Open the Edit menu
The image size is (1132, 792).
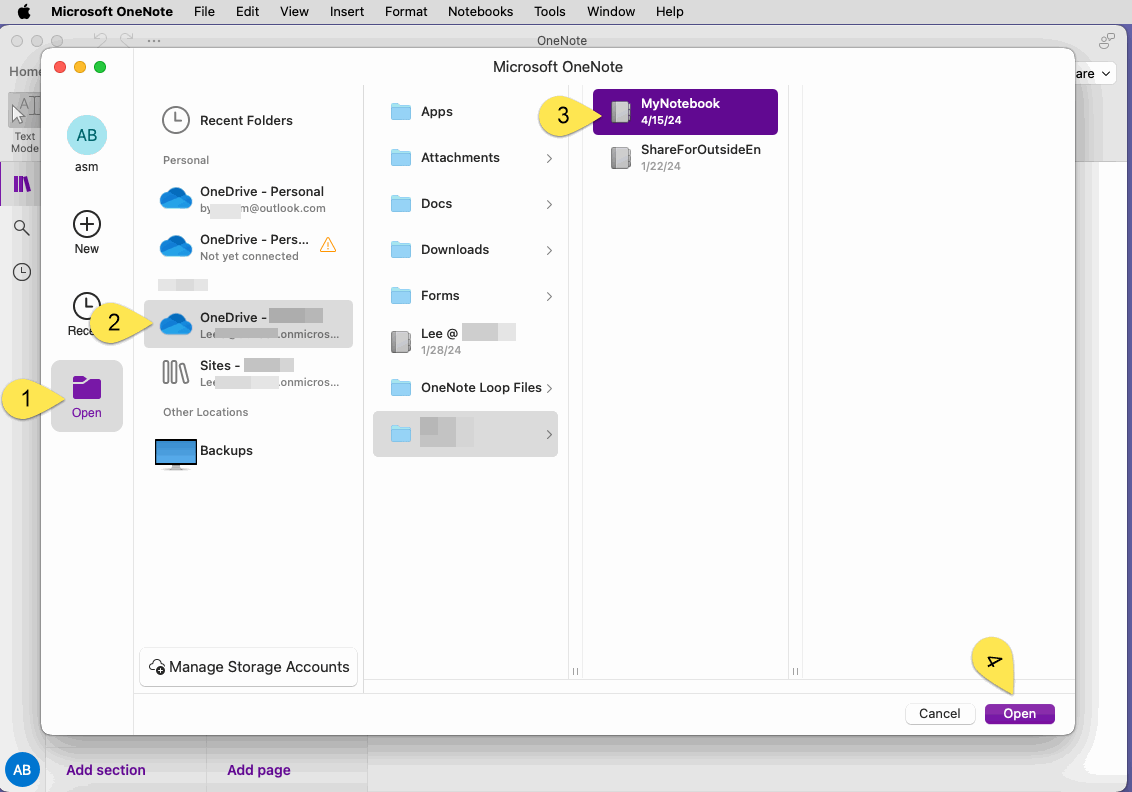tap(248, 12)
